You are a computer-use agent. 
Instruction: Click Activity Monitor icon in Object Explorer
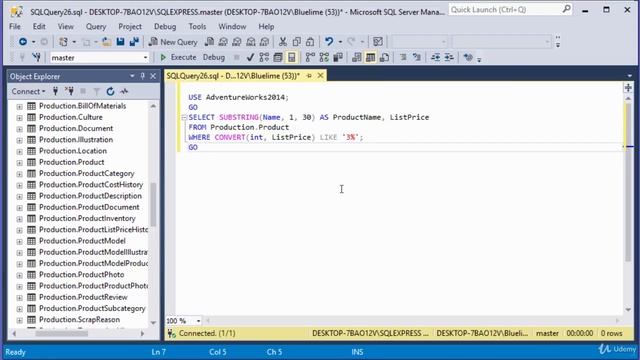(124, 91)
